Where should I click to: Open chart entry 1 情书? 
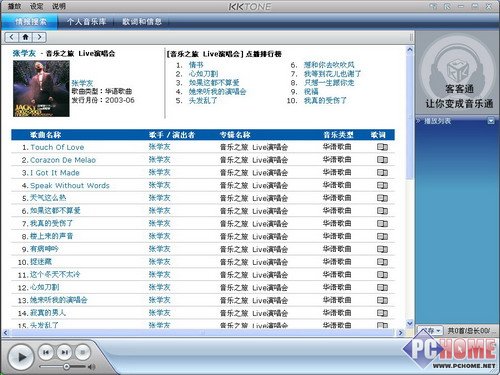196,65
